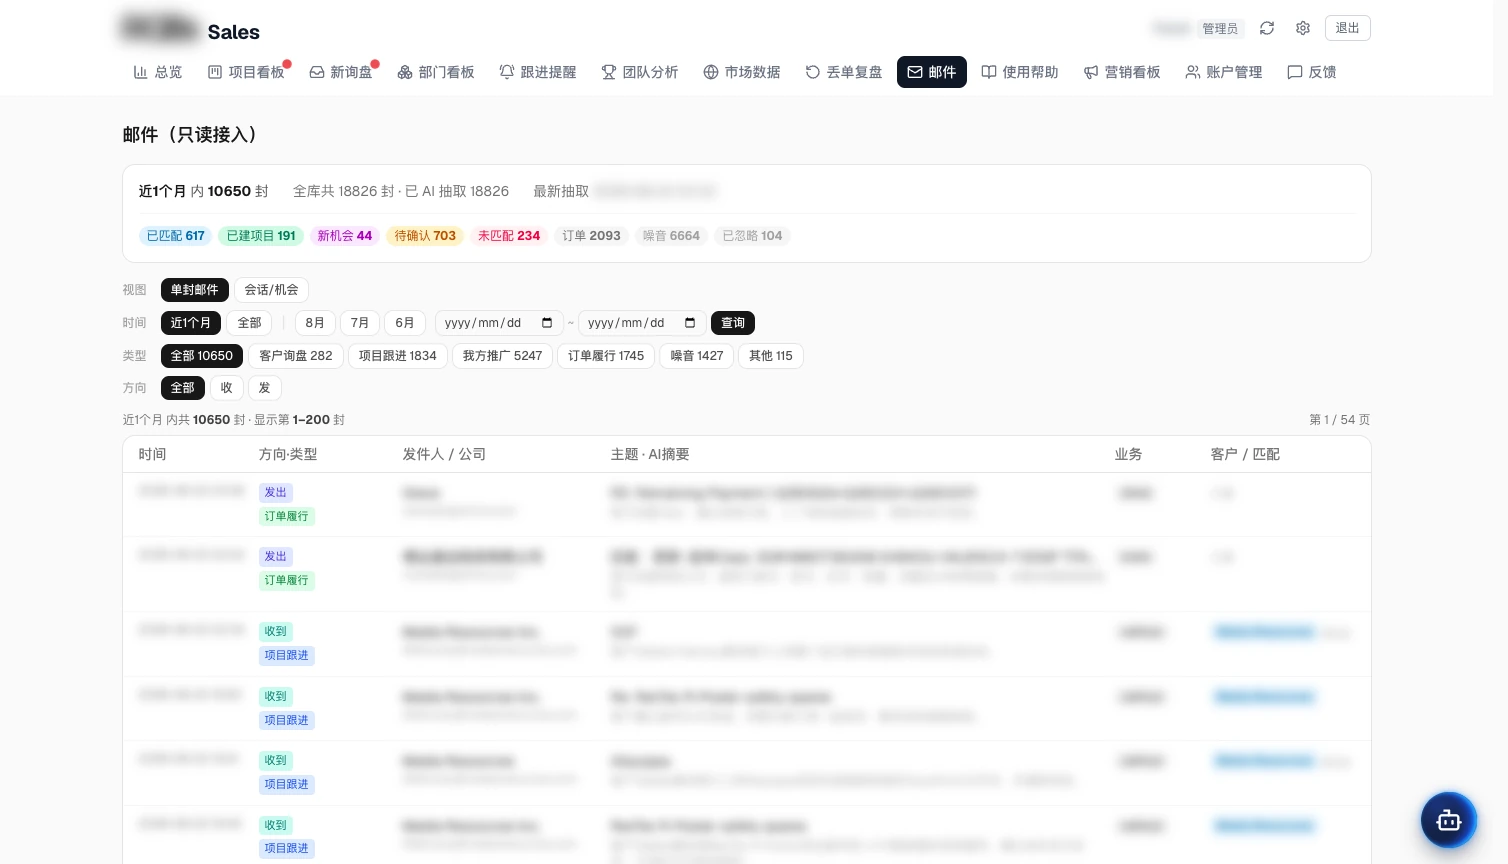This screenshot has height=864, width=1508.
Task: Open 使用帮助 help page
Action: (x=1020, y=72)
